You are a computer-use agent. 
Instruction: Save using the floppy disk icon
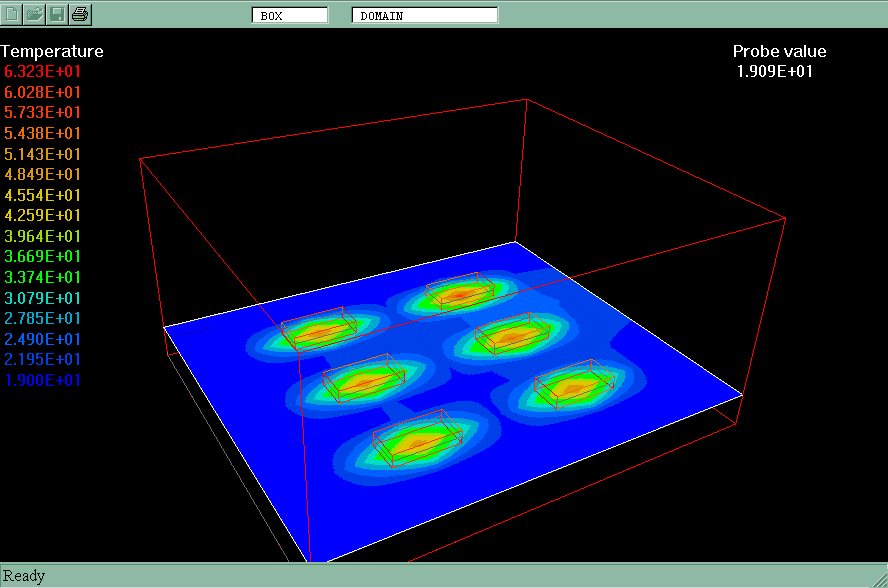tap(58, 14)
